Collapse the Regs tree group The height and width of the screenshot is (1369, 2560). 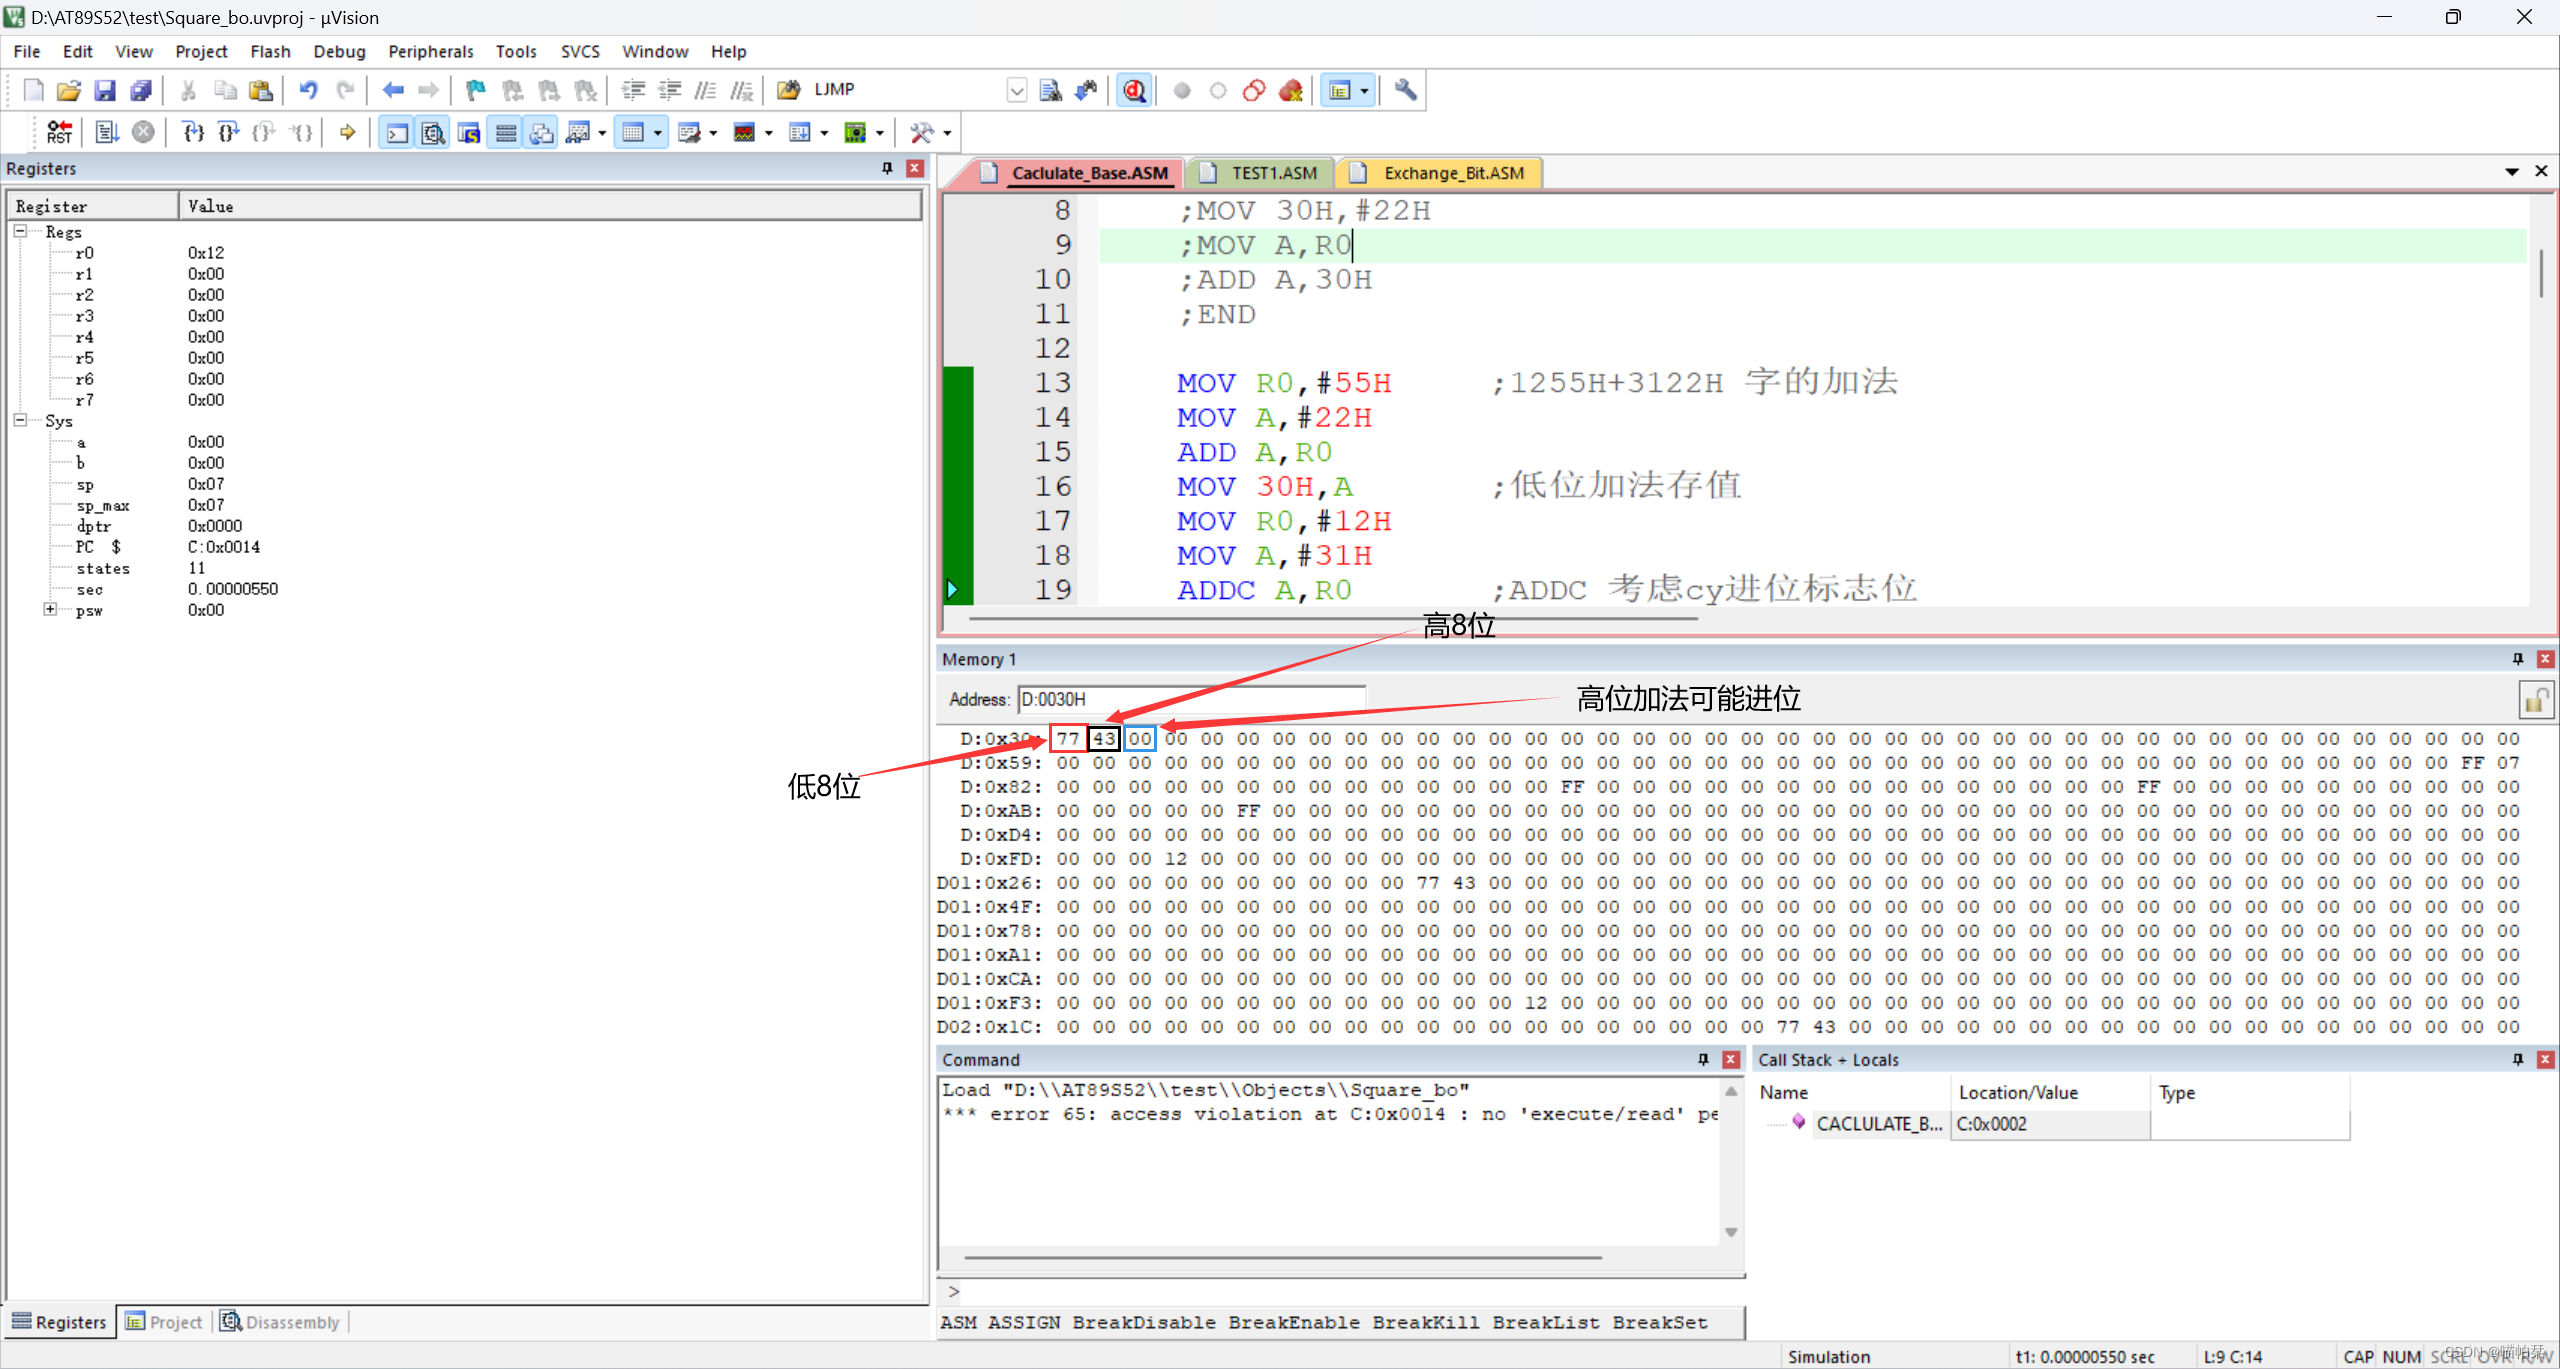(20, 231)
